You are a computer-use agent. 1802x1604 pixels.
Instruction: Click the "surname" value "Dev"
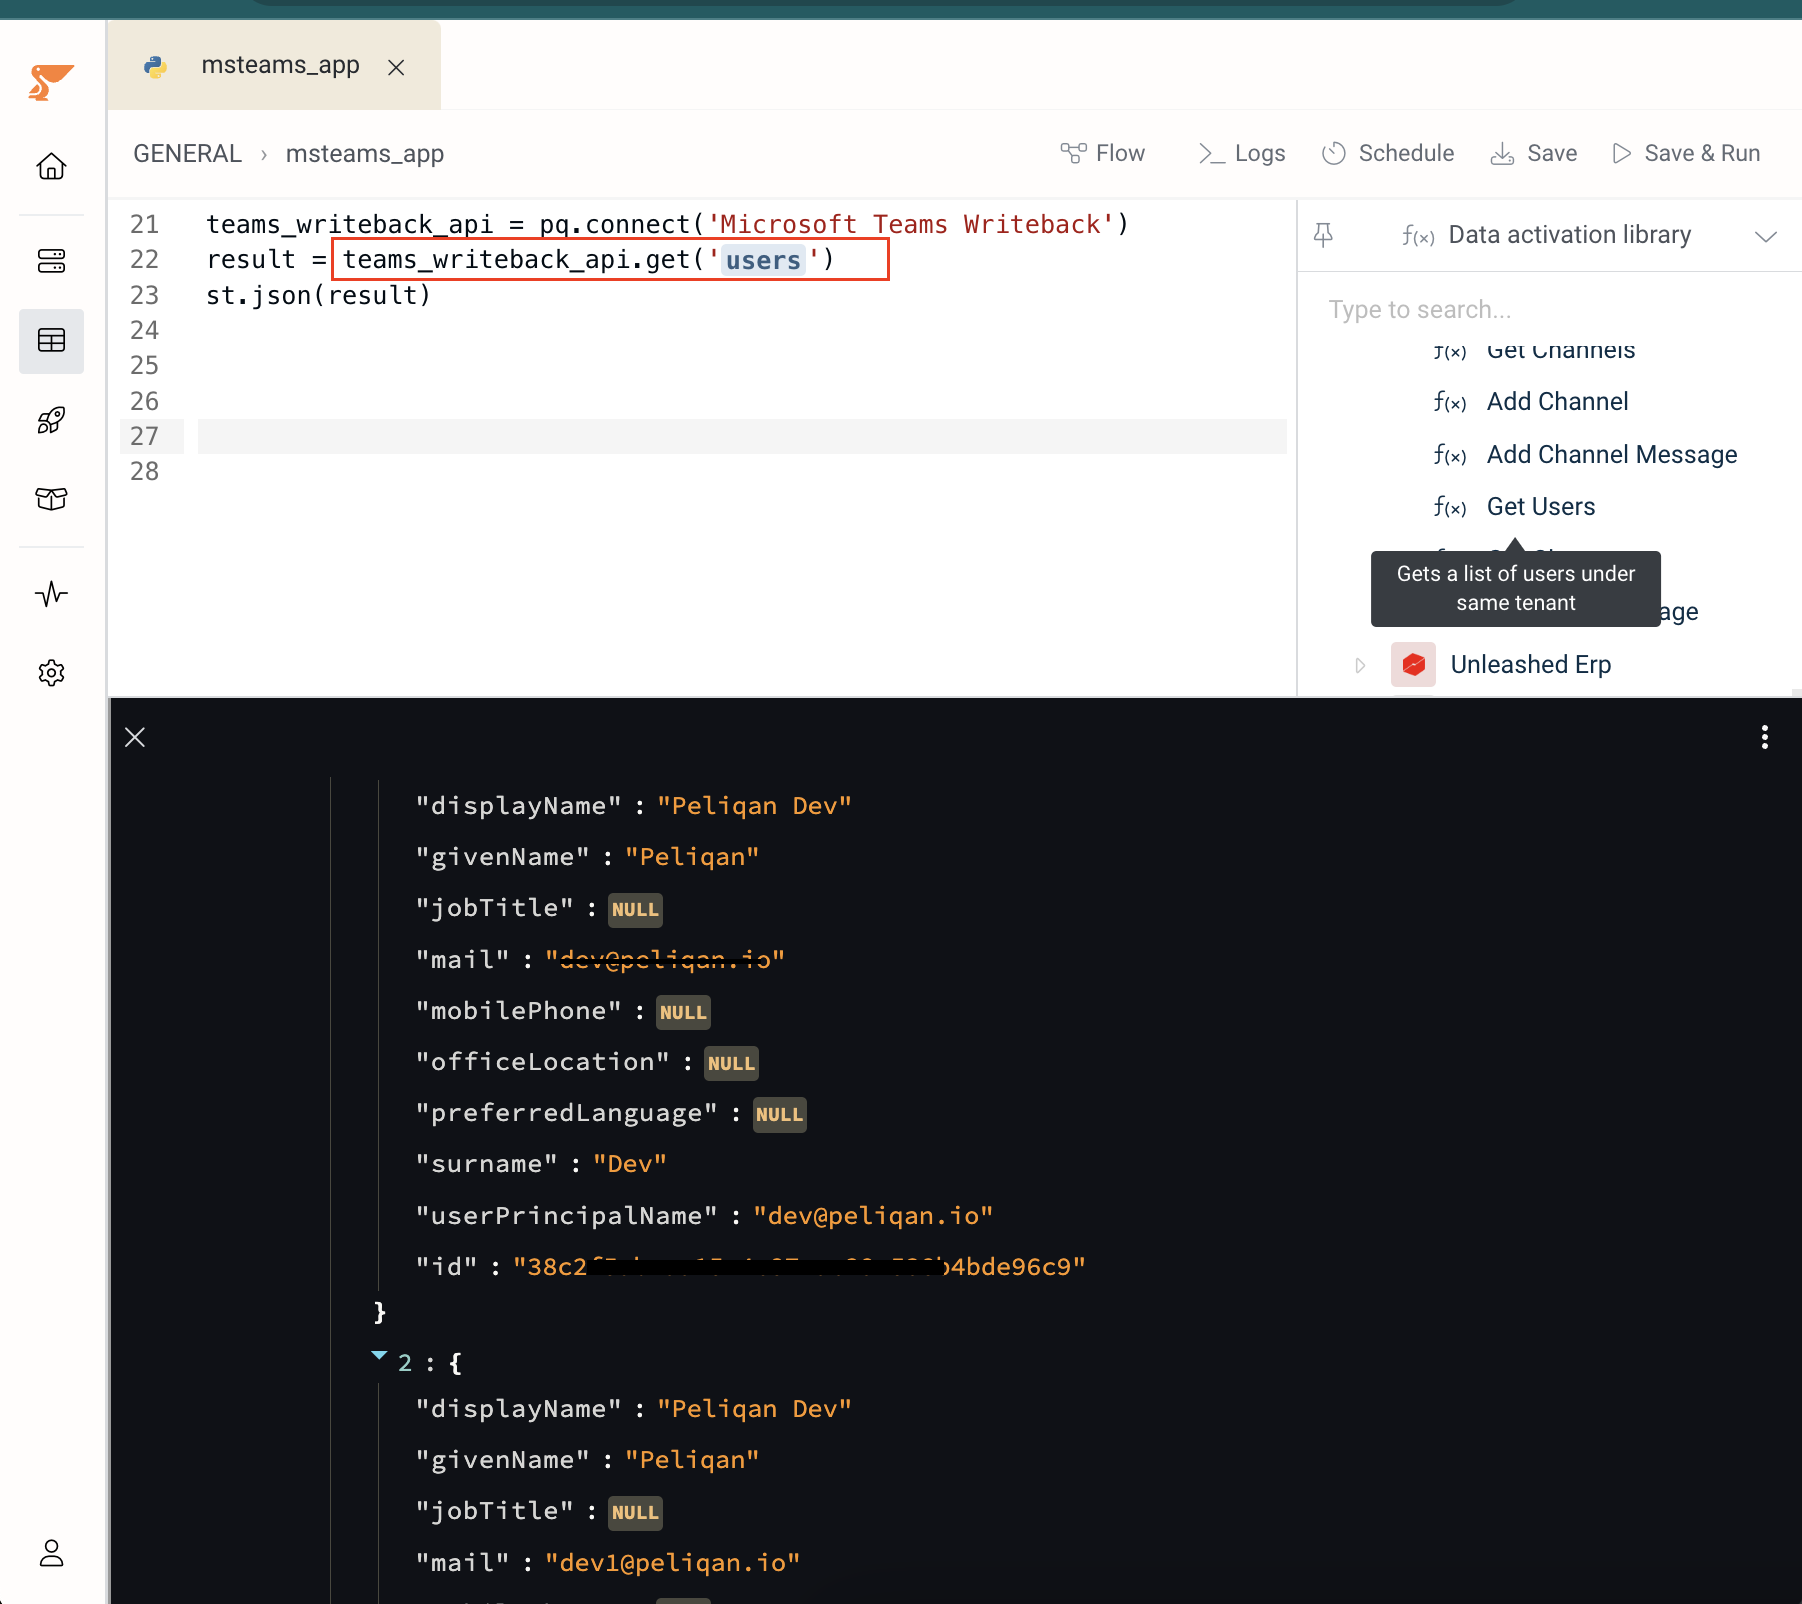[629, 1164]
